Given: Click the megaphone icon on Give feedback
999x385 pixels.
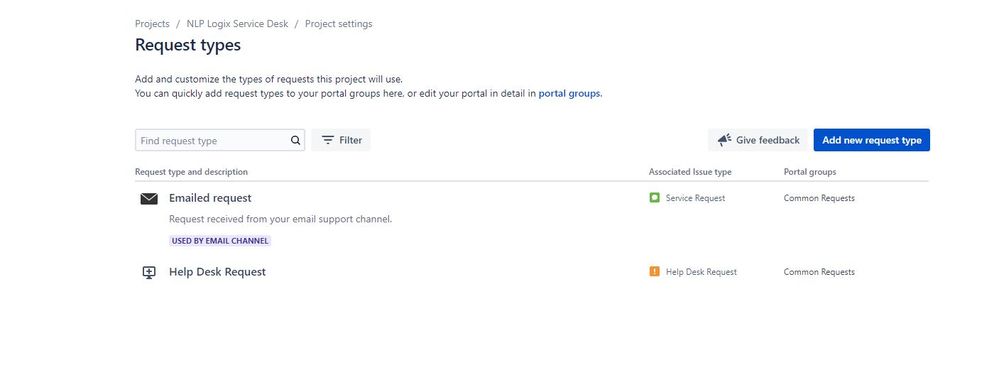Looking at the screenshot, I should point(724,140).
